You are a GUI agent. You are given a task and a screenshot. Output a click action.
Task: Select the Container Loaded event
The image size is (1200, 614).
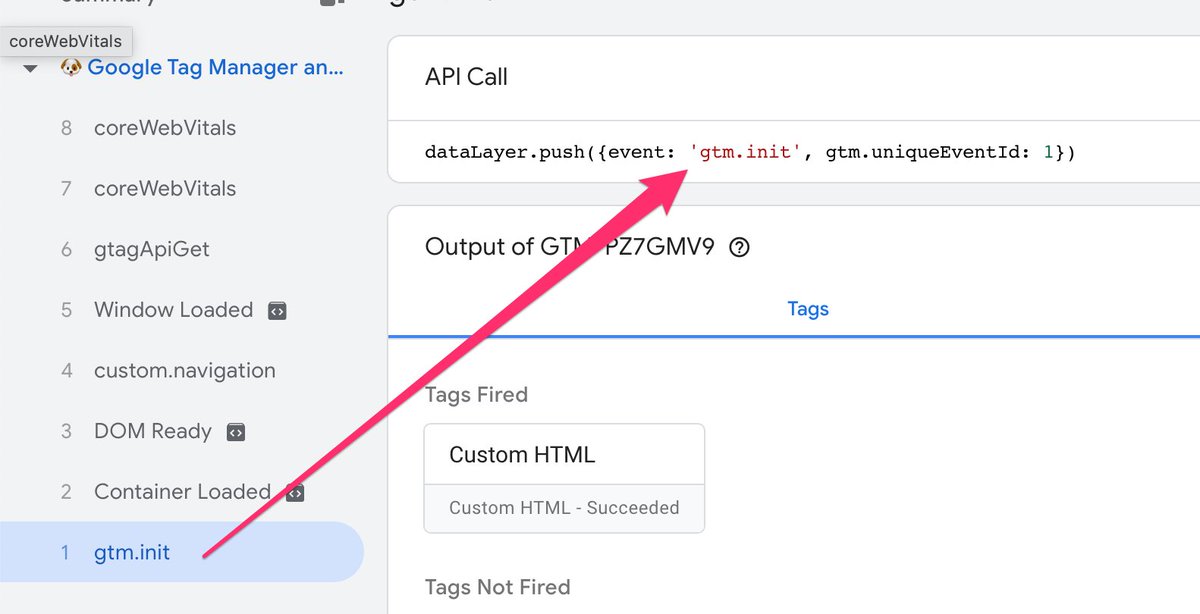point(182,491)
